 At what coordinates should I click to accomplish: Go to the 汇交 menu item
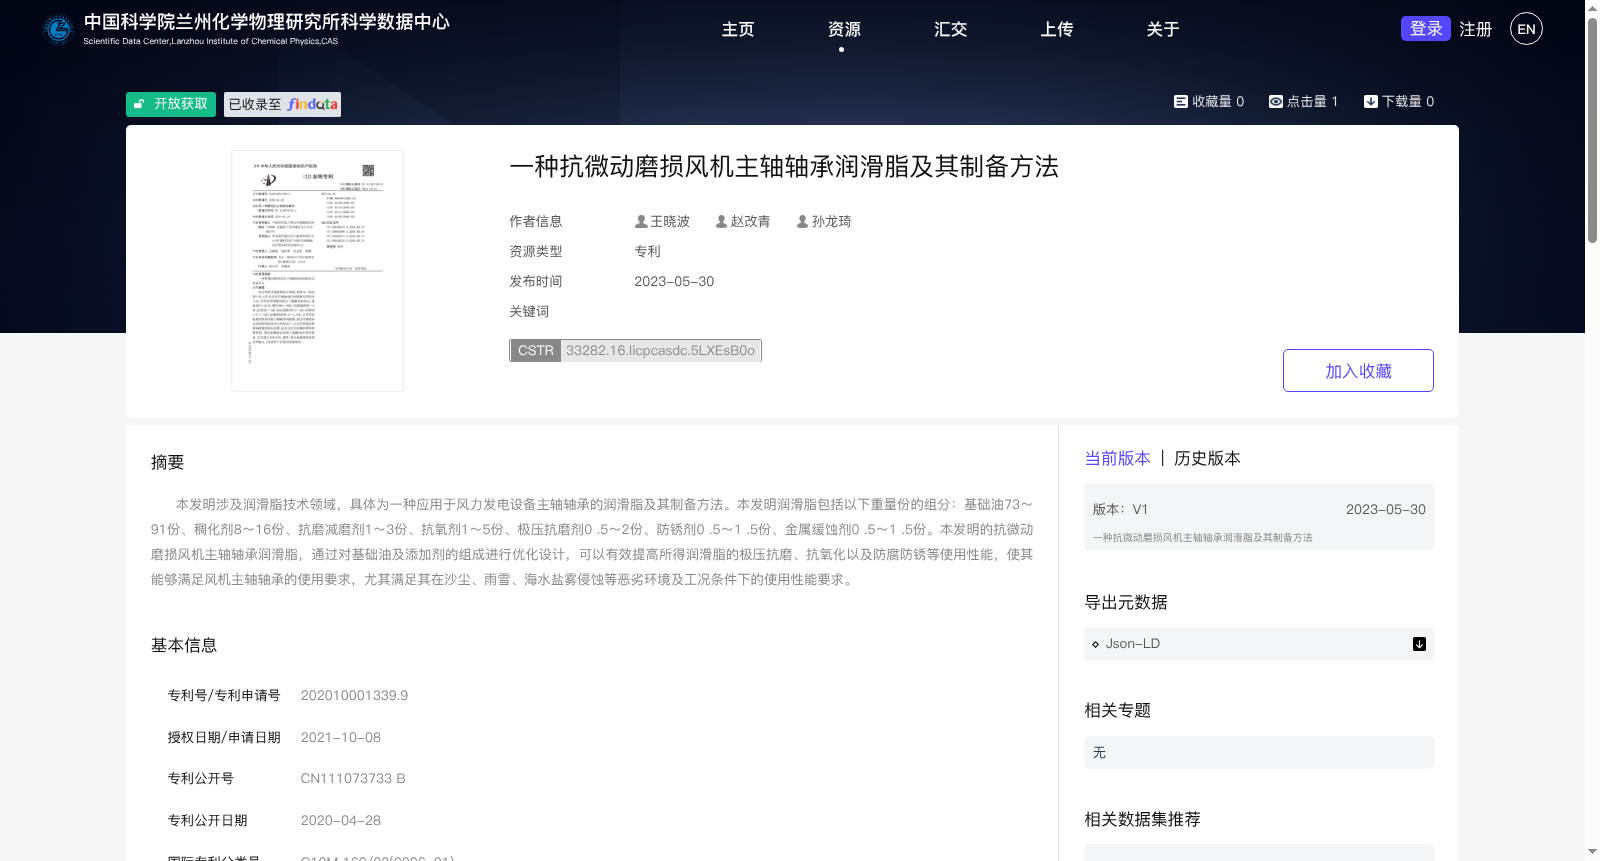(x=950, y=29)
